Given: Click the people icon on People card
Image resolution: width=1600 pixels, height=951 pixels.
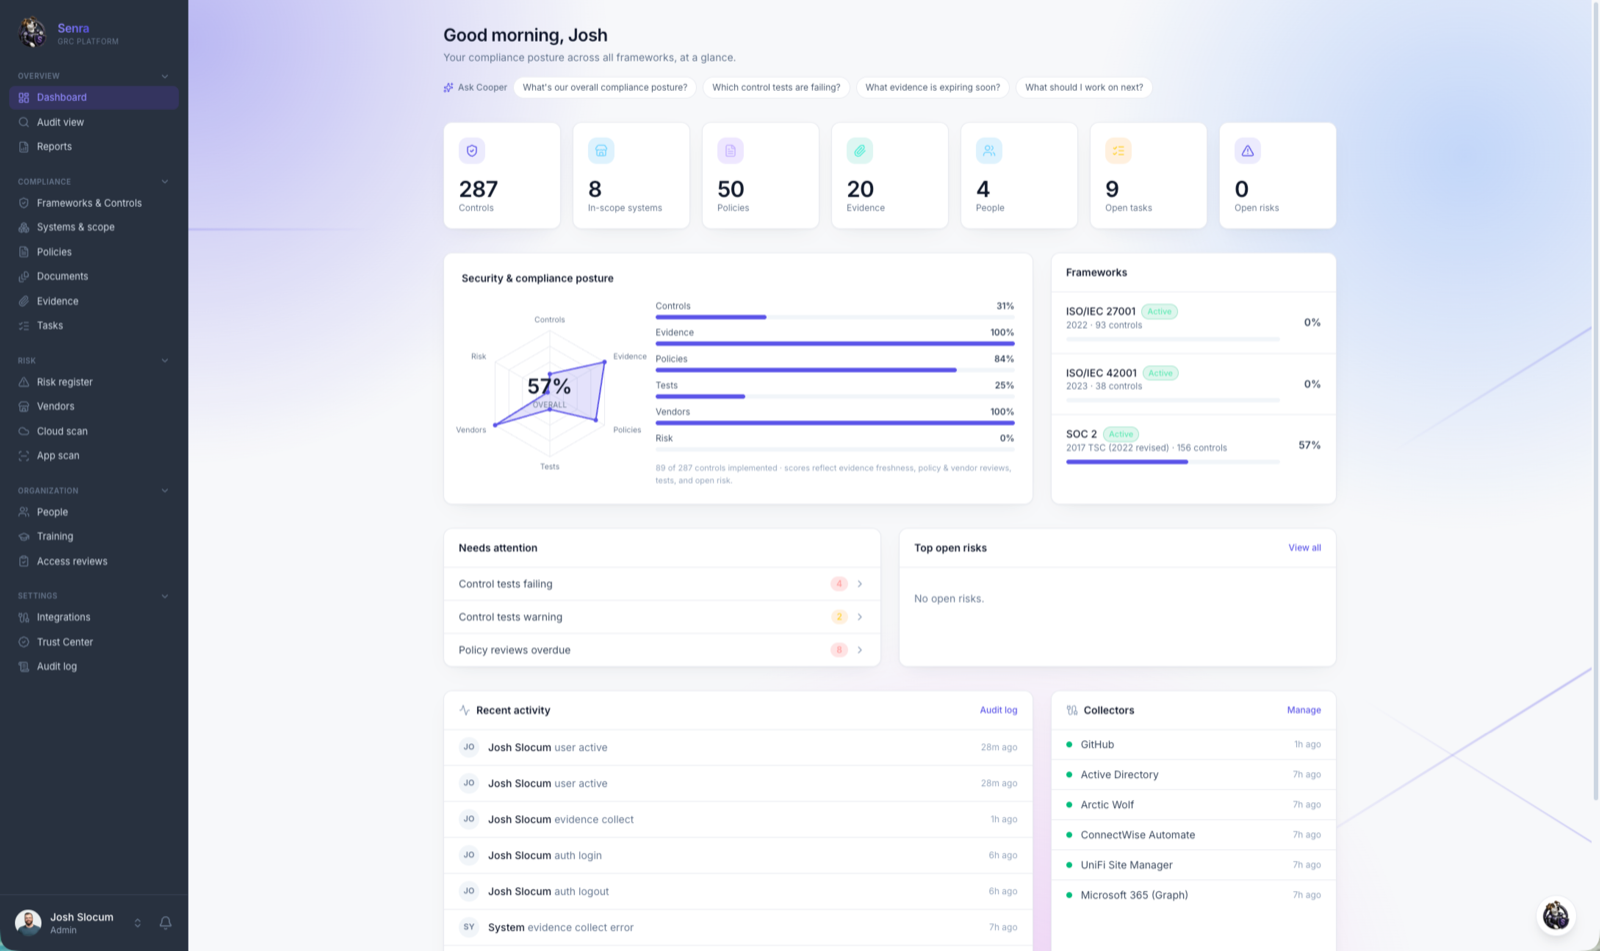Looking at the screenshot, I should [x=989, y=151].
